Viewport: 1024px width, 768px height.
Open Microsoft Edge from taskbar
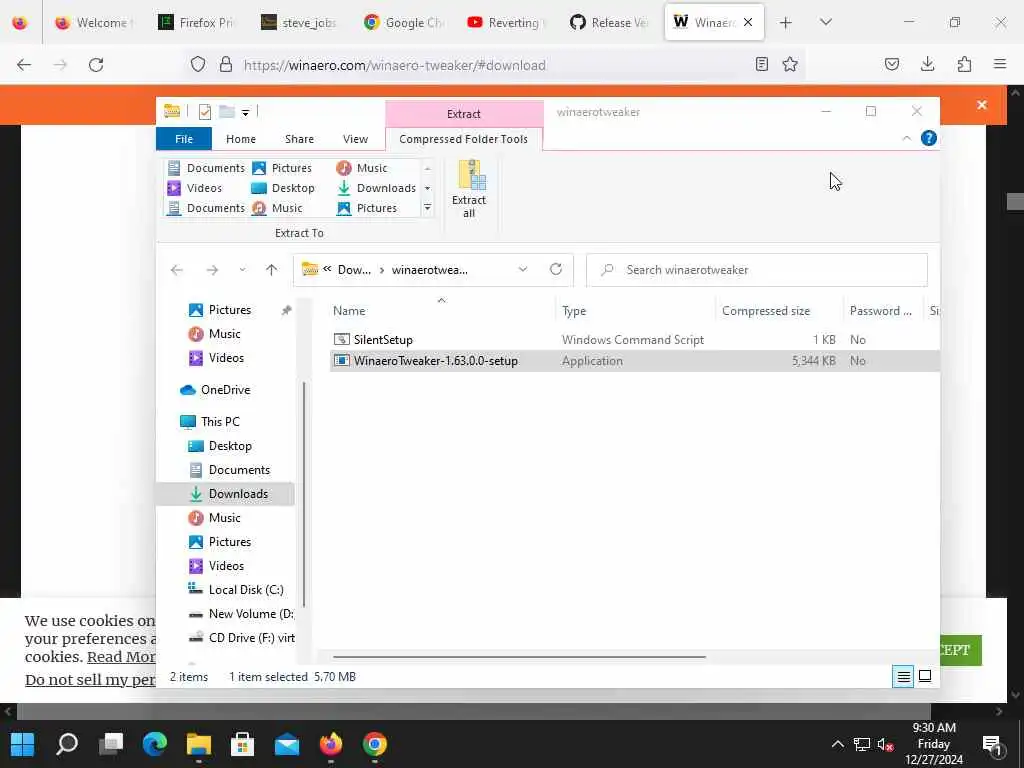(155, 744)
